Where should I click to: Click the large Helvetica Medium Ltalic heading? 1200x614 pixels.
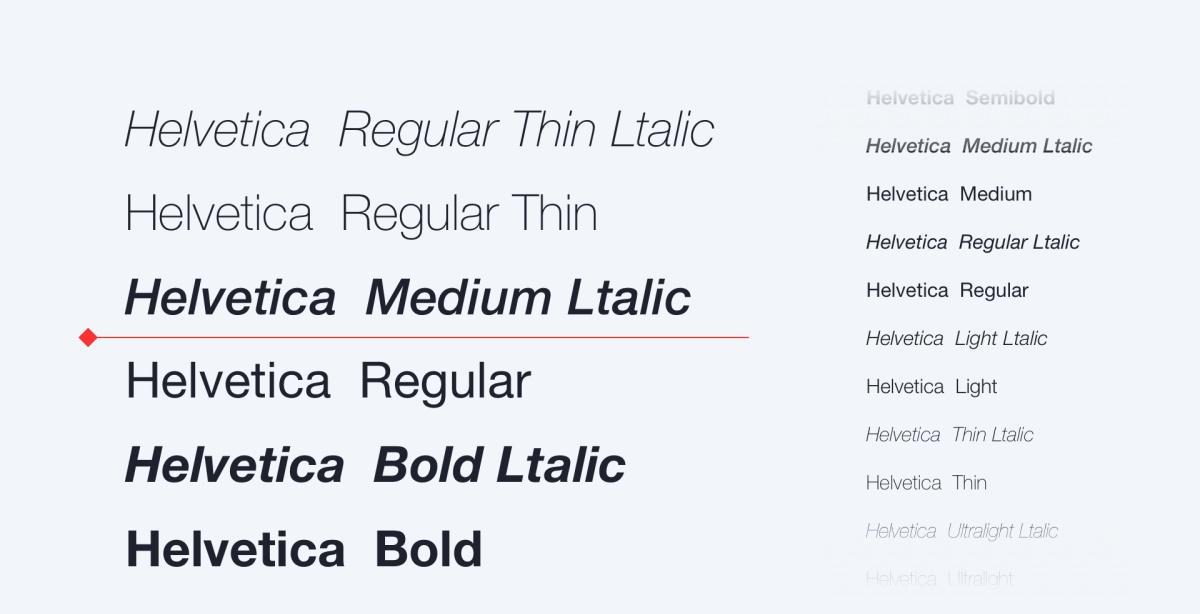[407, 298]
